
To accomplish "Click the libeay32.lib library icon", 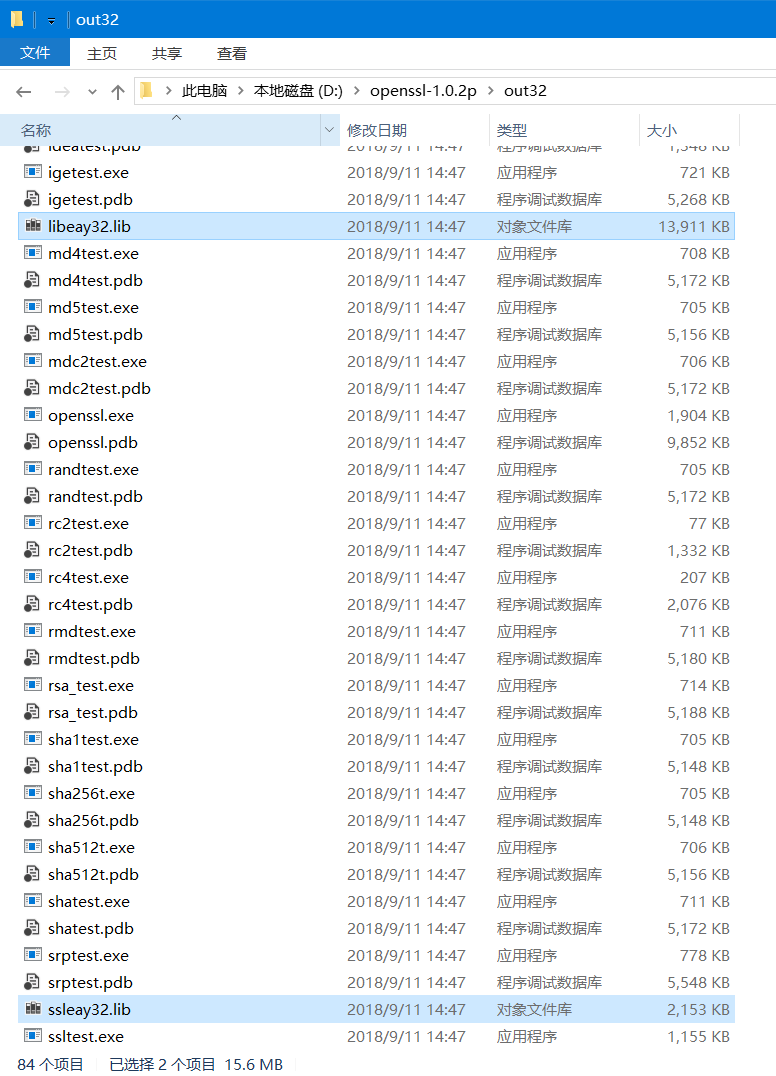I will point(32,226).
